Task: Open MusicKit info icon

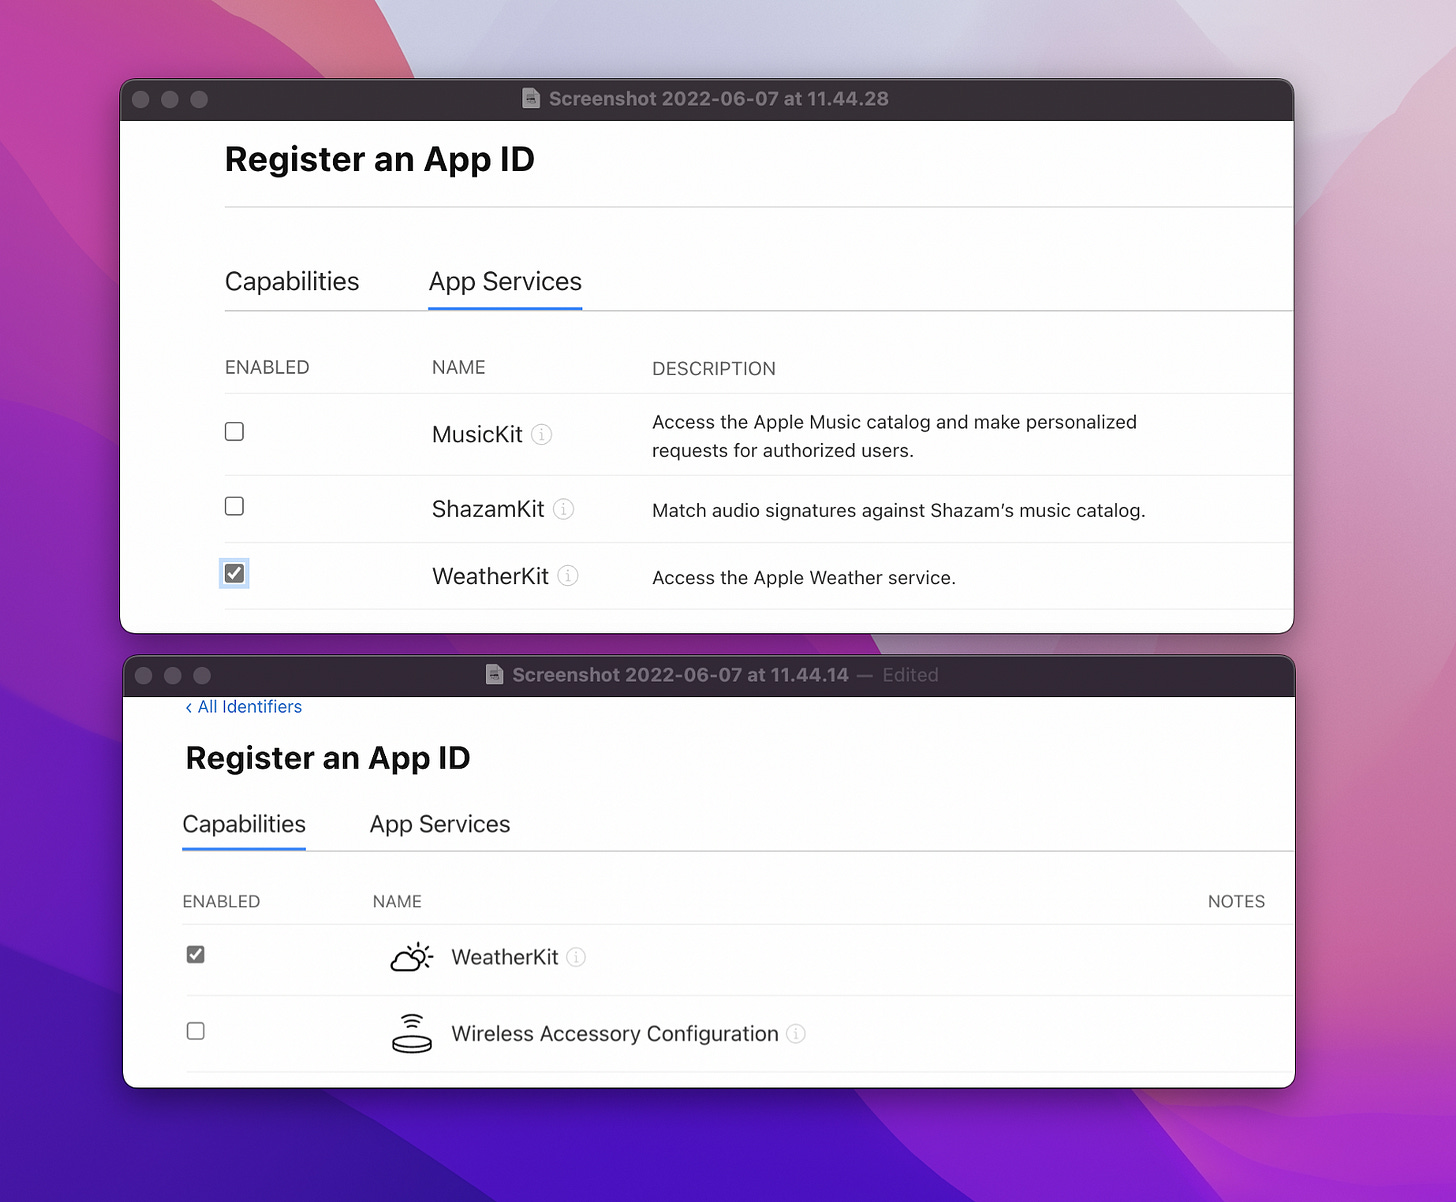Action: [541, 434]
